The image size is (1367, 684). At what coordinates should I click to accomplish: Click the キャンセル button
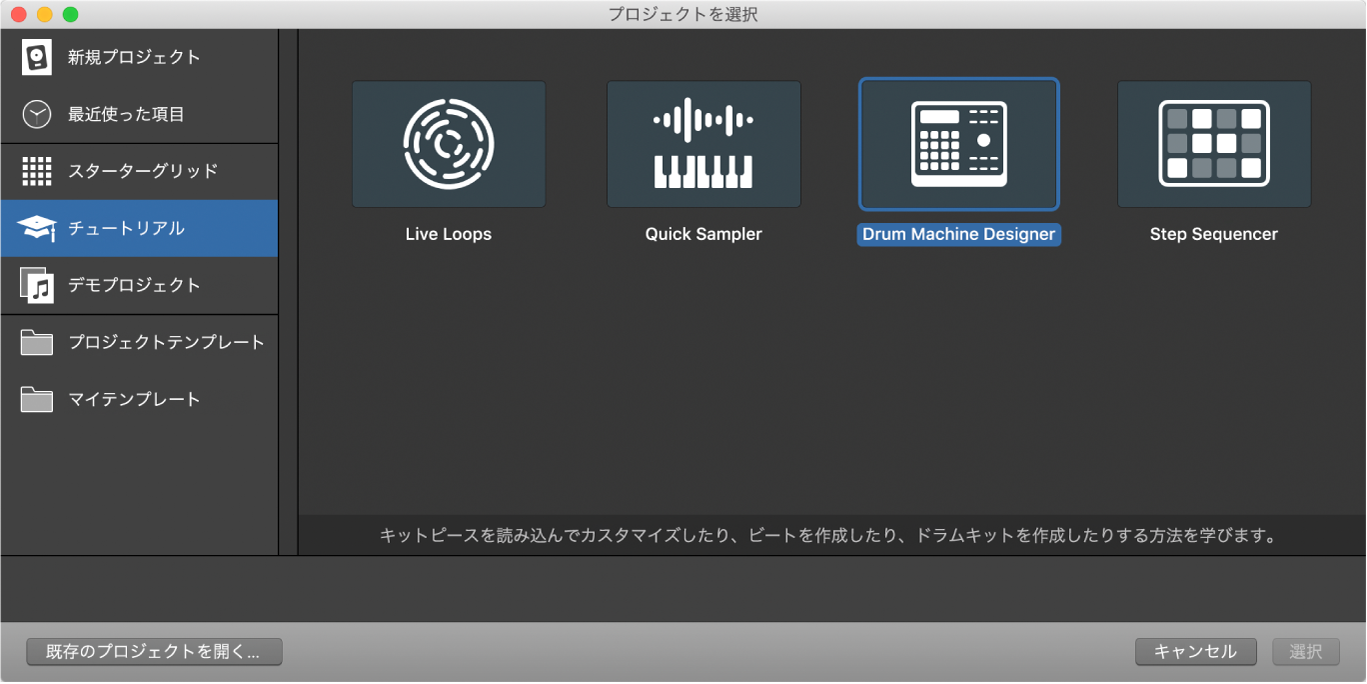[x=1196, y=652]
